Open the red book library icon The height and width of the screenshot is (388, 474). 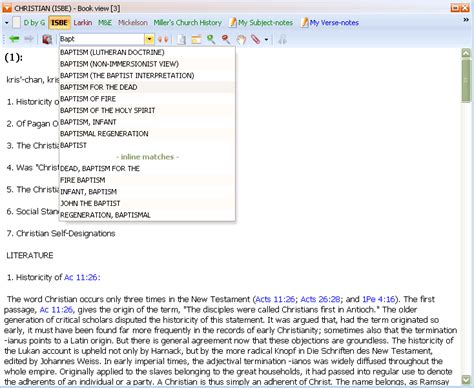47,39
